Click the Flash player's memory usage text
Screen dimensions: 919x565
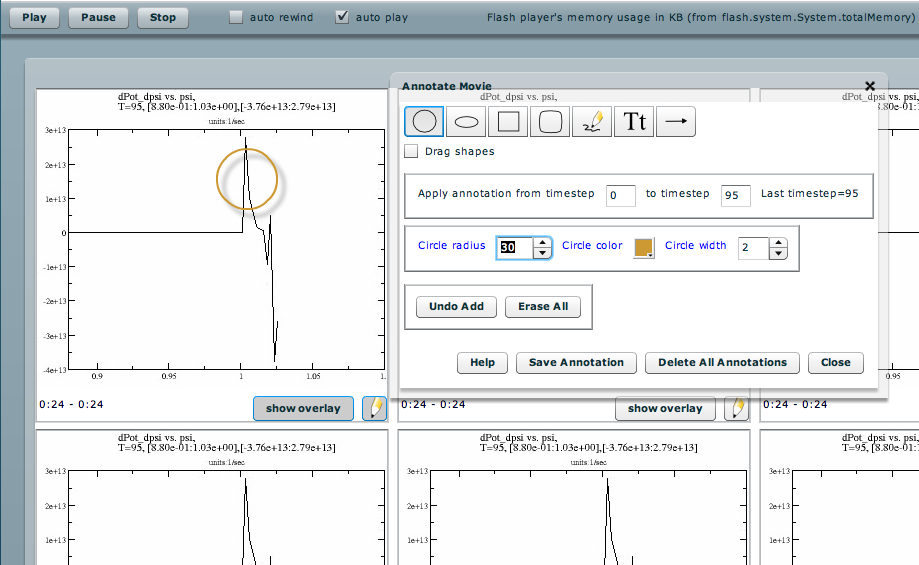700,18
